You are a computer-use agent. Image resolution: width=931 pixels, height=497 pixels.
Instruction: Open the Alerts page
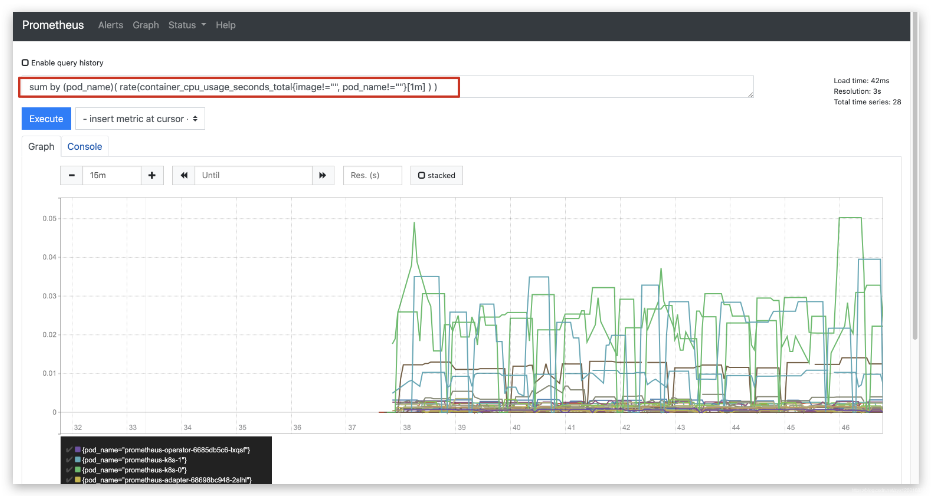pos(110,25)
